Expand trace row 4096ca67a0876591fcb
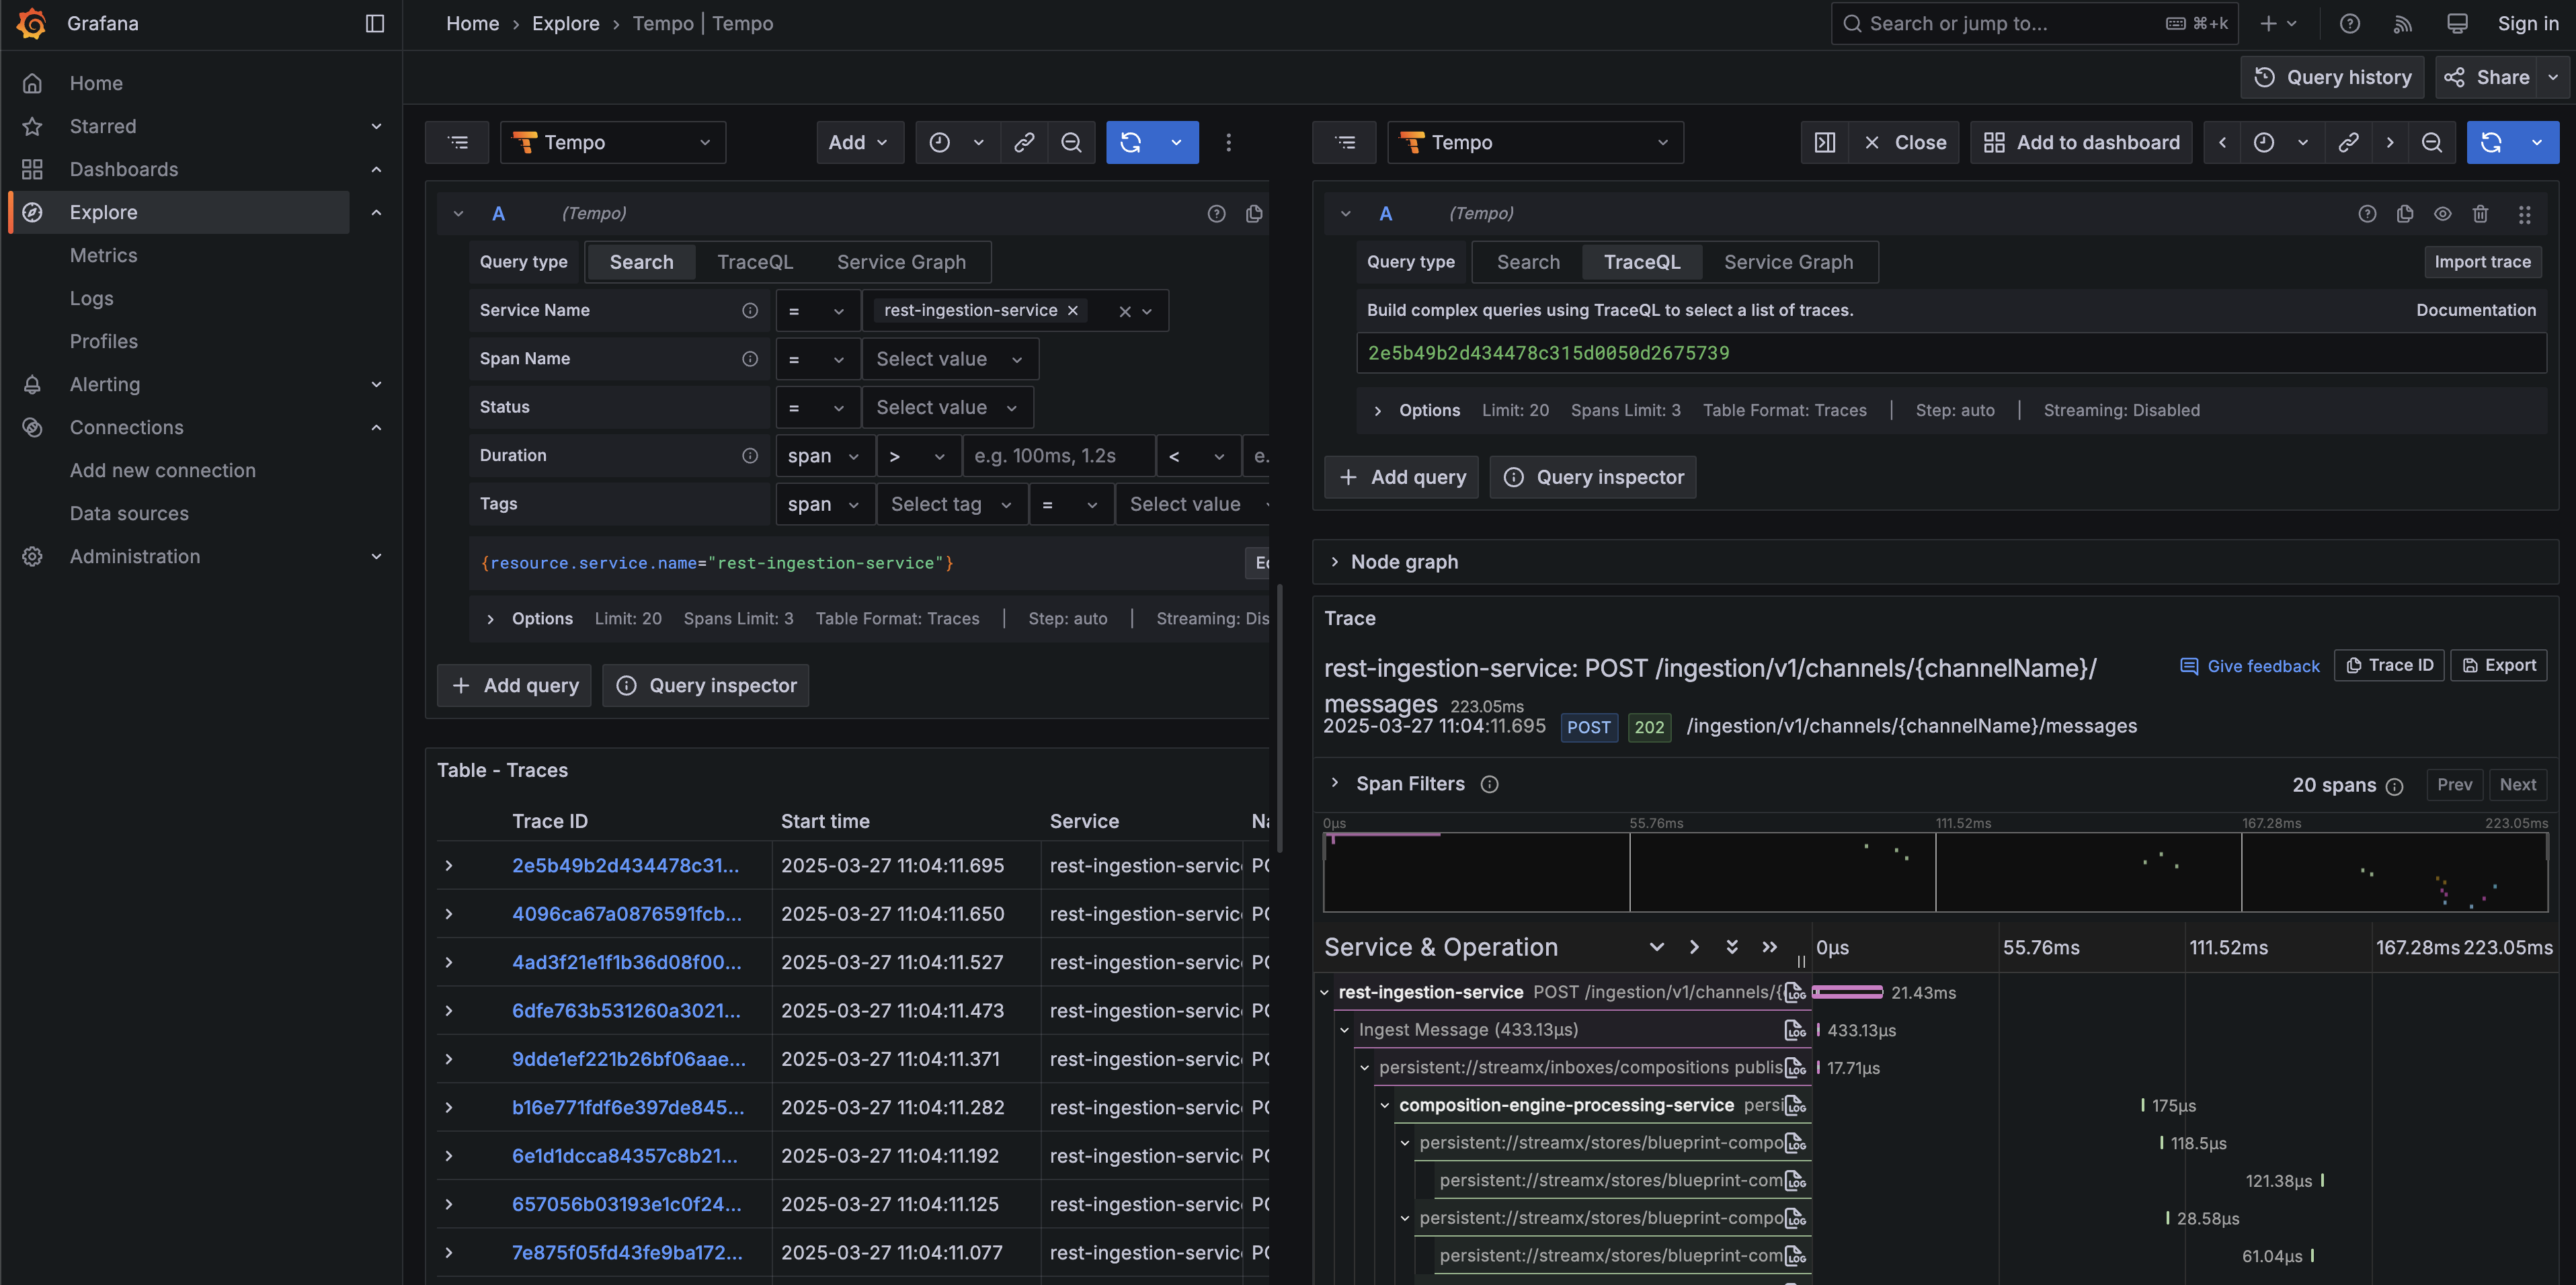 coord(449,914)
